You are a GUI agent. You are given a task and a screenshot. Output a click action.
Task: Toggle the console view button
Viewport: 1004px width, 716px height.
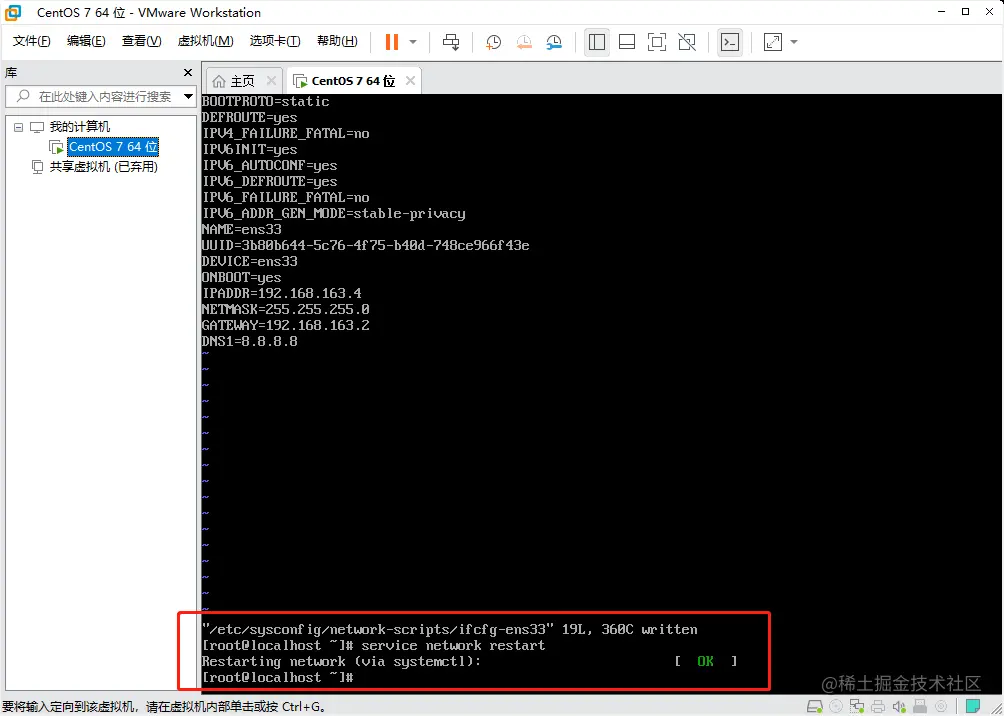point(730,42)
